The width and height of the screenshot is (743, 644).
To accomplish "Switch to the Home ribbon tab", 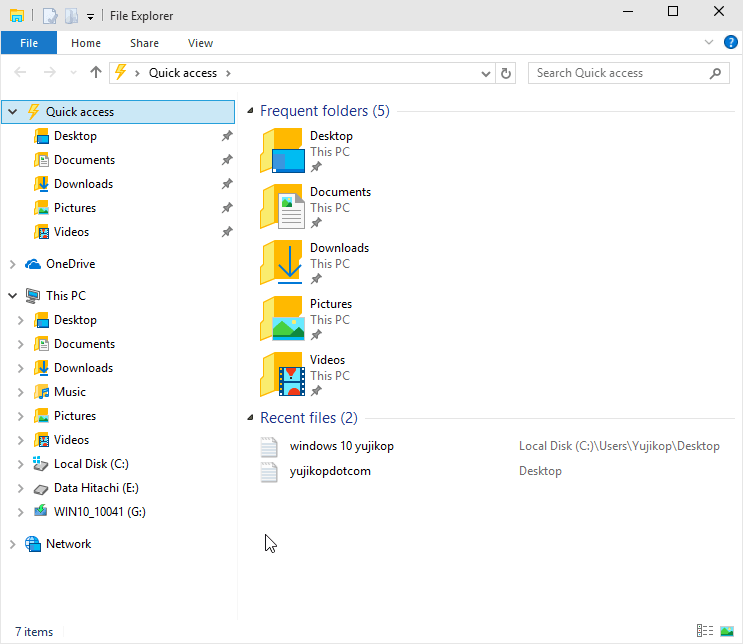I will pyautogui.click(x=86, y=43).
